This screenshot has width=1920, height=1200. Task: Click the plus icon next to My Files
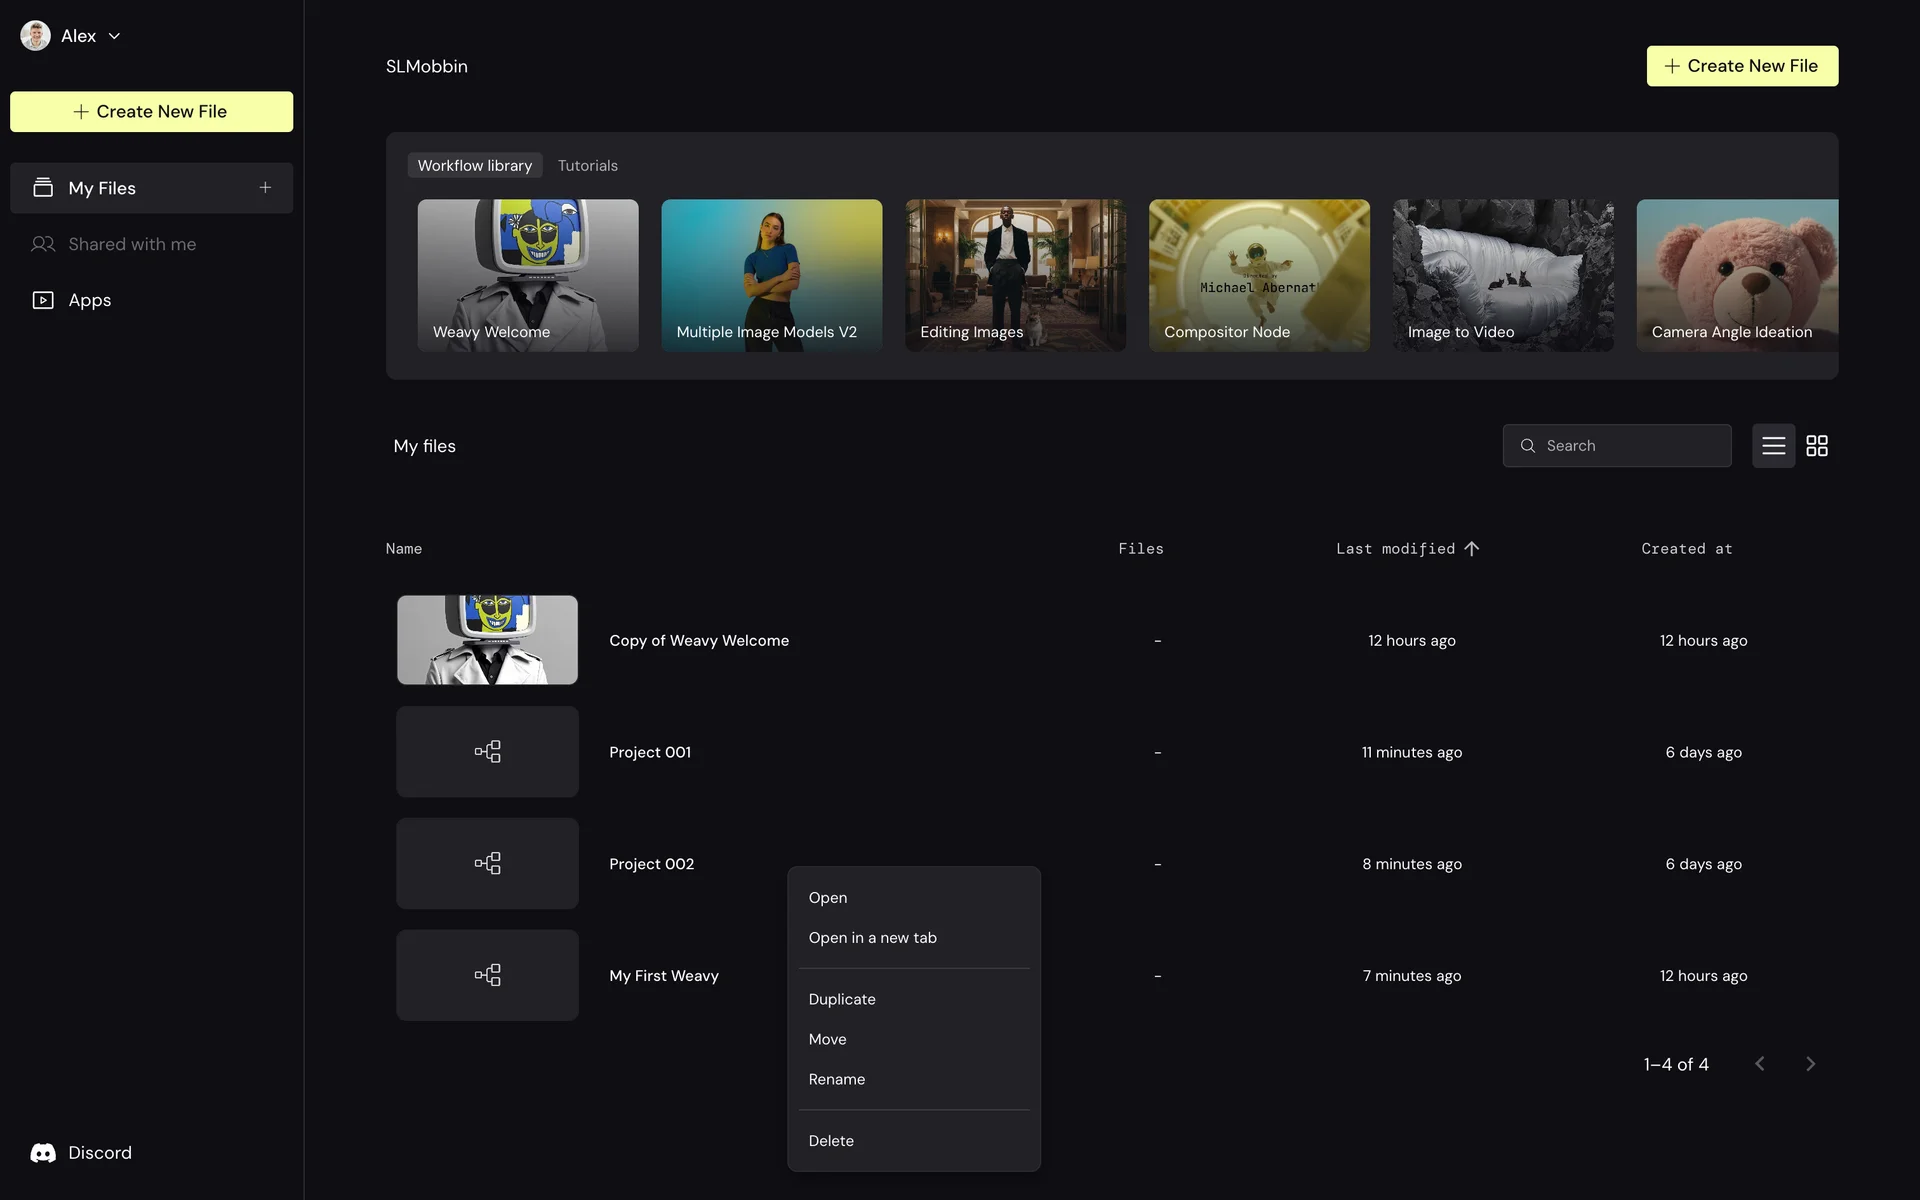265,188
